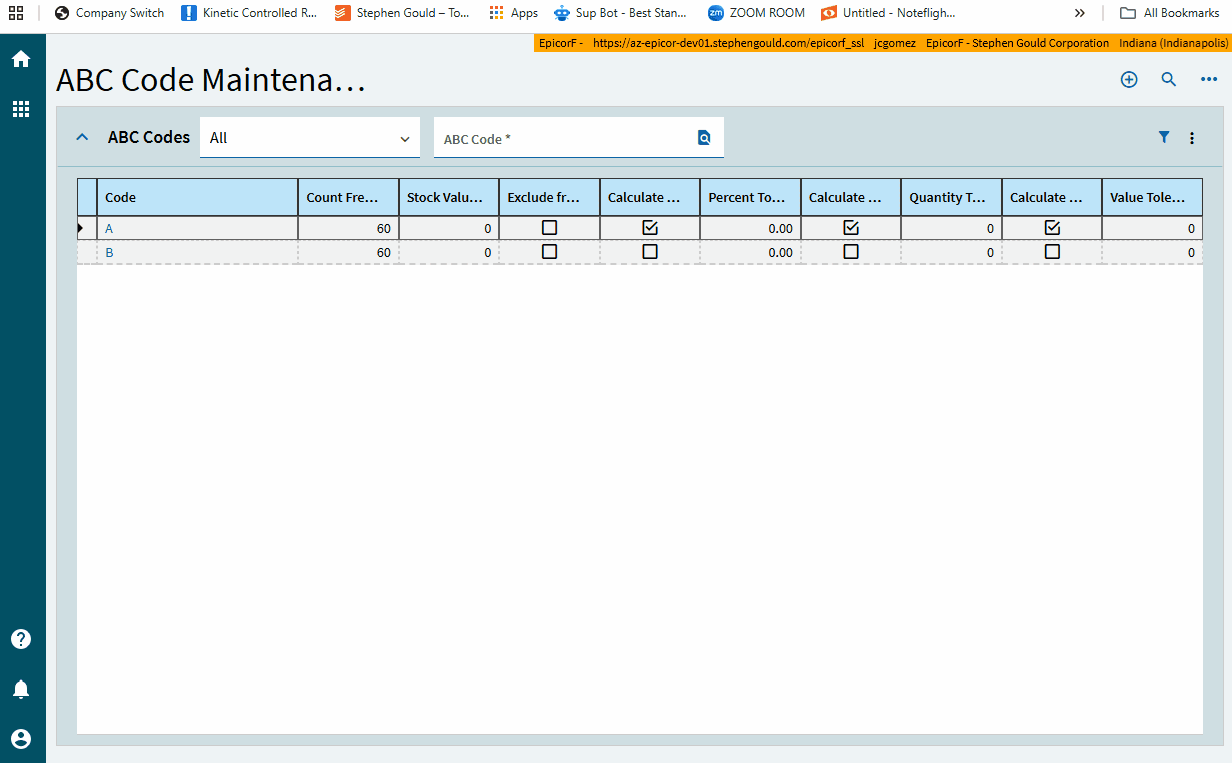The height and width of the screenshot is (763, 1232).
Task: Select row A using row selector arrow
Action: 86,228
